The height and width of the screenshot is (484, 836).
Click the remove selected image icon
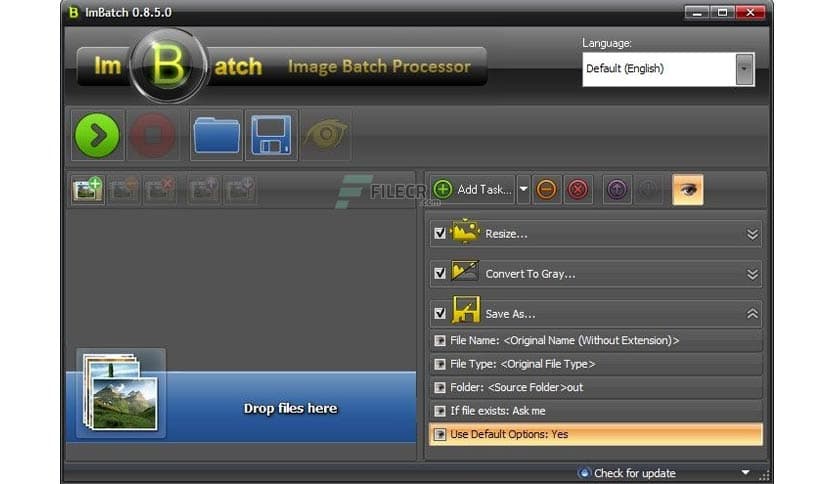pos(123,189)
